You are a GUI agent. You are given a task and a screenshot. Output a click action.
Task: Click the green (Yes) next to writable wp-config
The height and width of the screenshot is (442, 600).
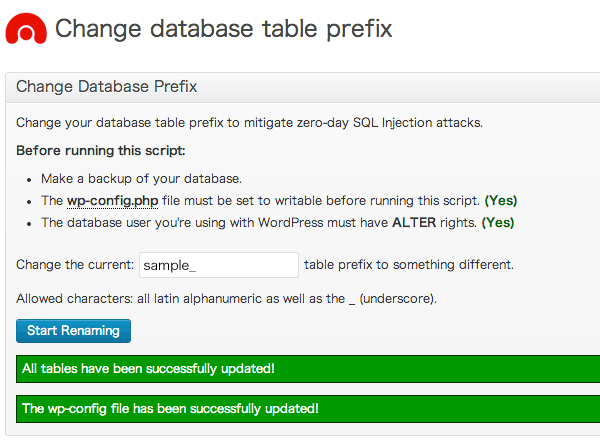coord(501,201)
